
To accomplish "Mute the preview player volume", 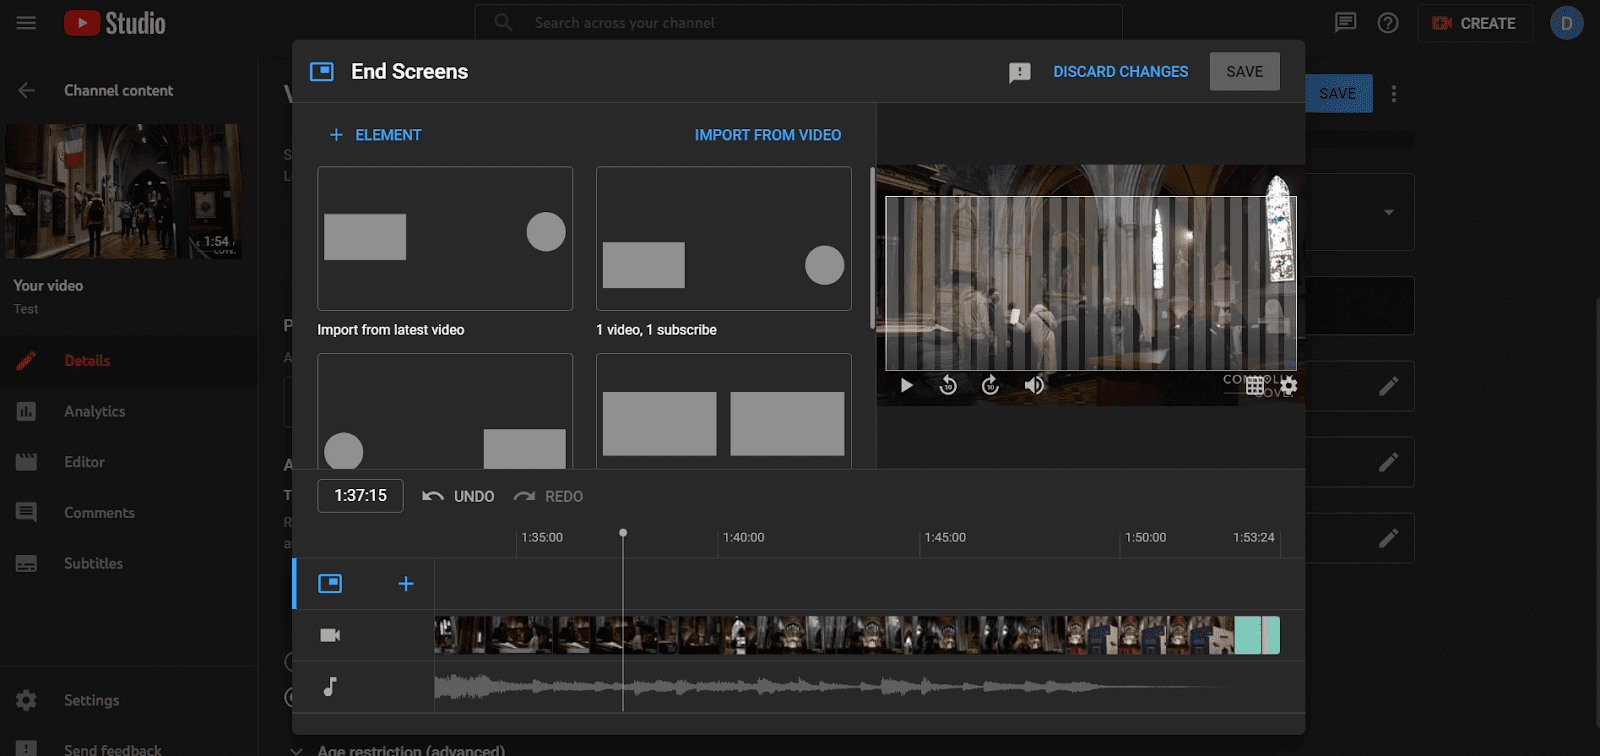I will pos(1034,385).
